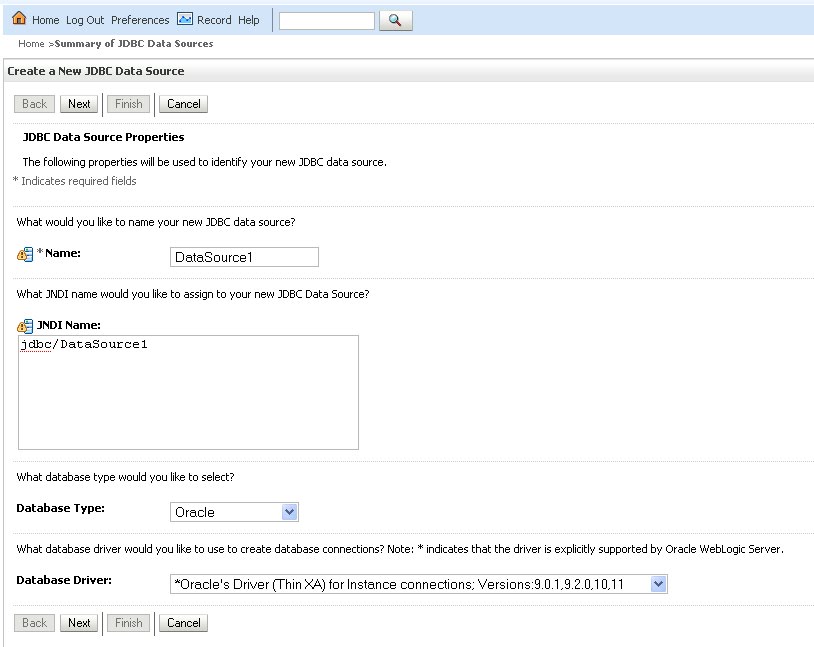Click the bottom Cancel button
The image size is (814, 647).
point(183,622)
